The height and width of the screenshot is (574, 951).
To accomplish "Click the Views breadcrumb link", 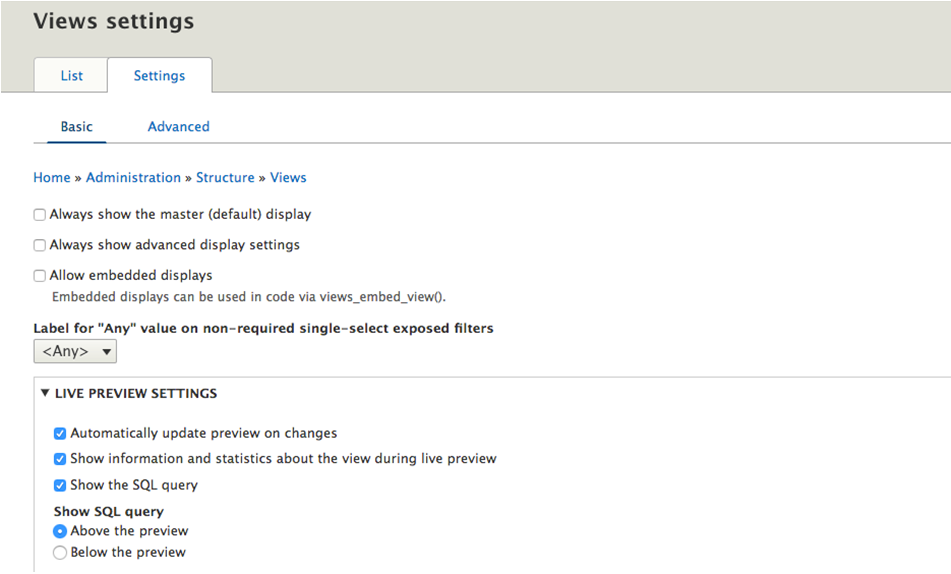I will pos(288,178).
